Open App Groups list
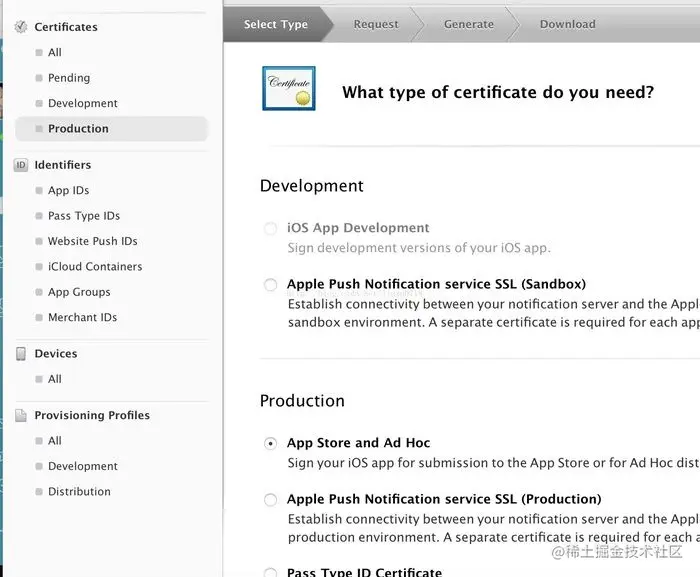The image size is (700, 577). point(79,292)
